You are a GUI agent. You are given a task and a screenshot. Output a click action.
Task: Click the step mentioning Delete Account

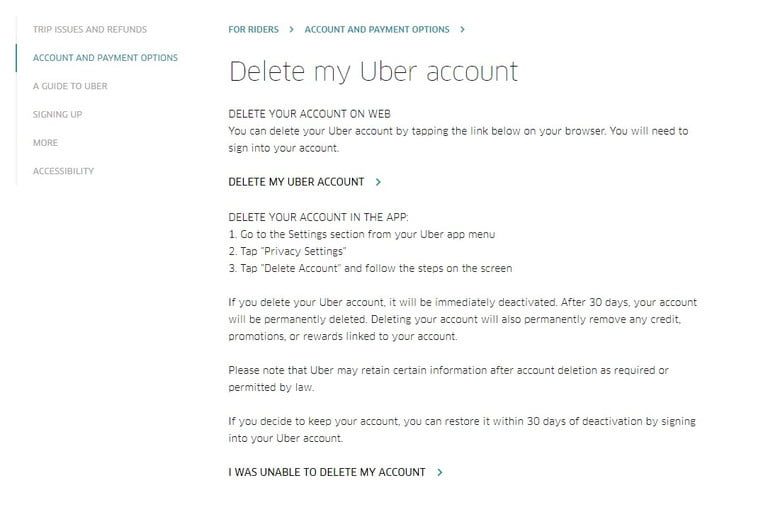coord(370,268)
